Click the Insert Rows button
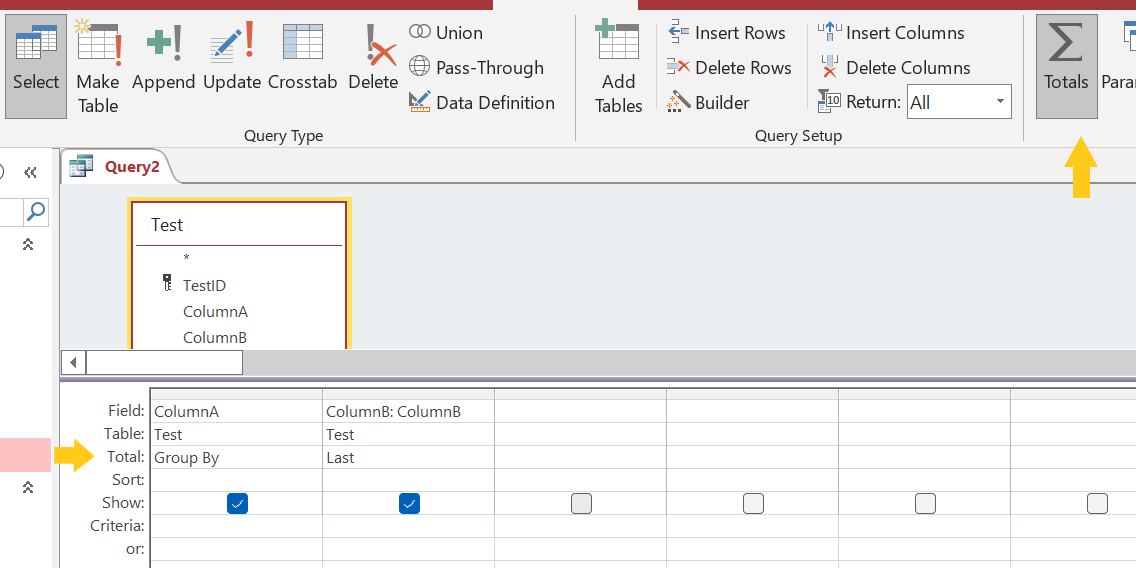1136x568 pixels. point(726,33)
